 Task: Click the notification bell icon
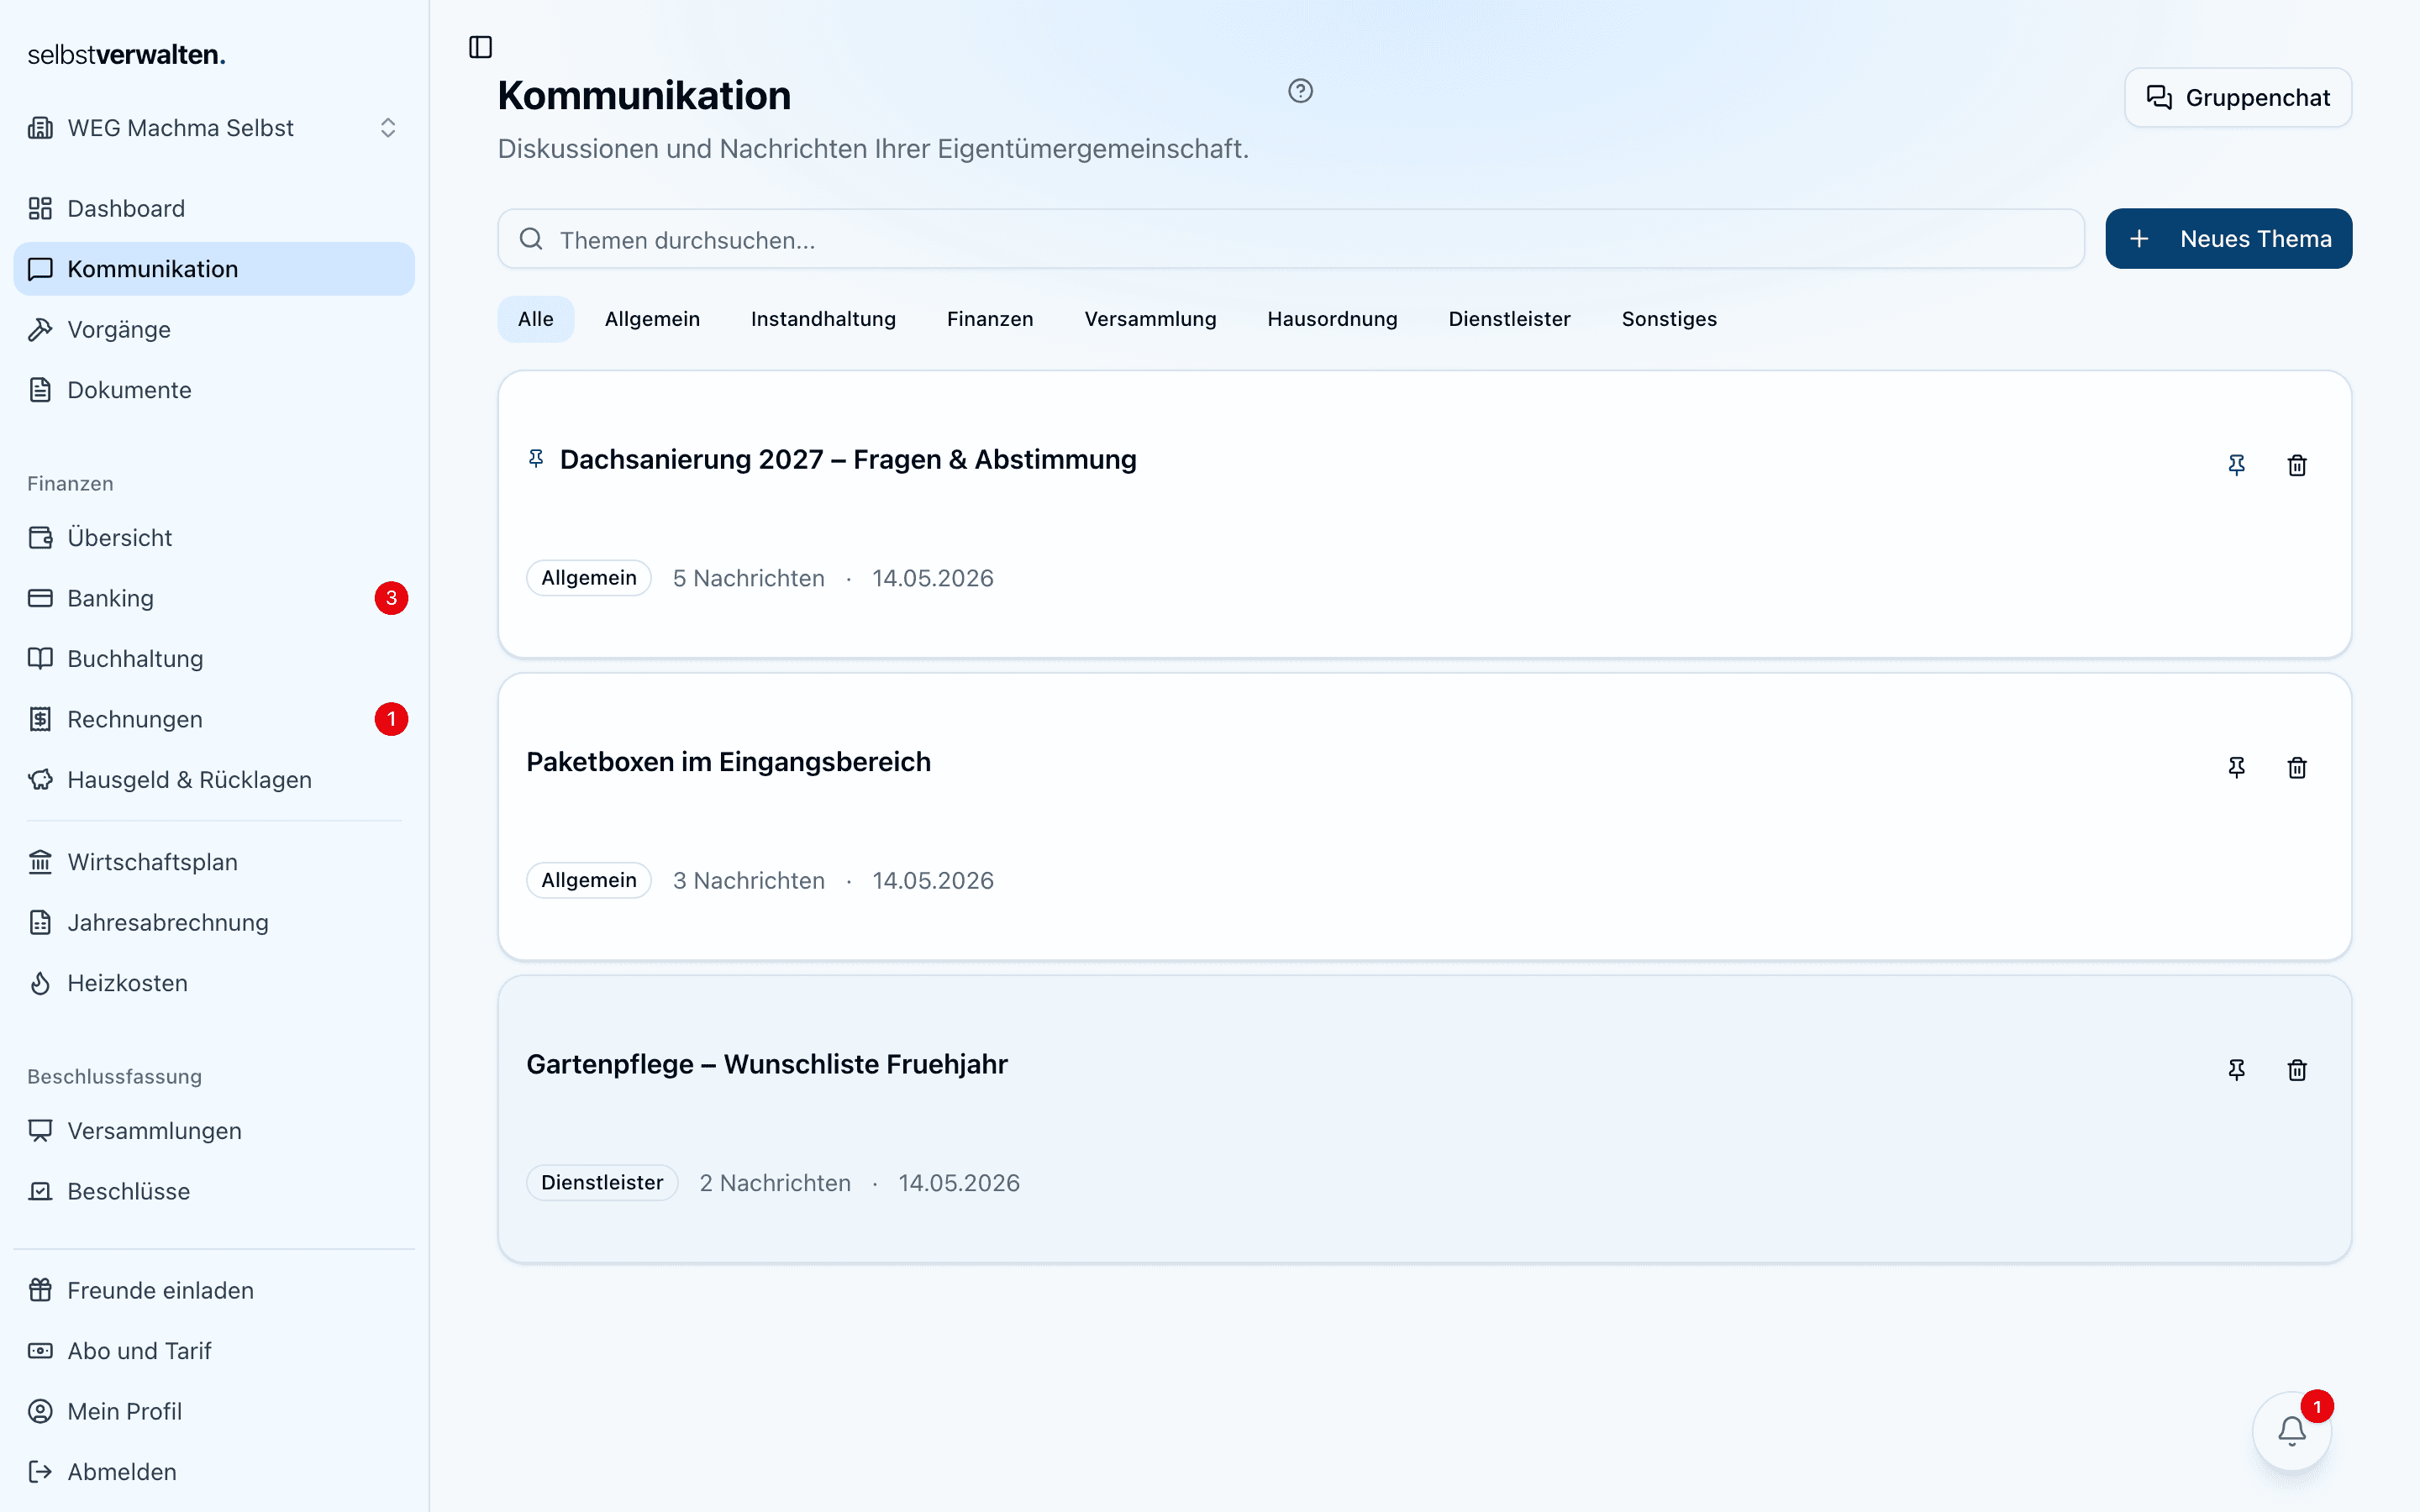pyautogui.click(x=2291, y=1431)
